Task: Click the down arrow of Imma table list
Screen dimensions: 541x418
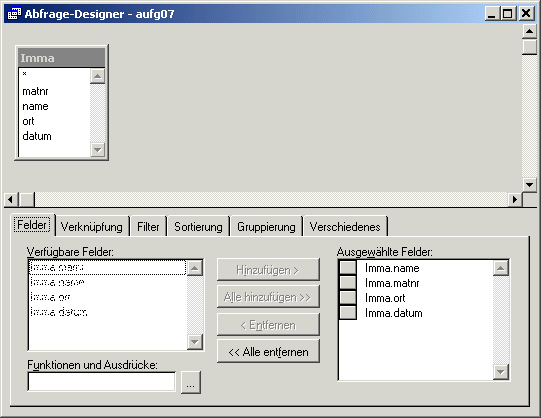Action: [x=98, y=150]
